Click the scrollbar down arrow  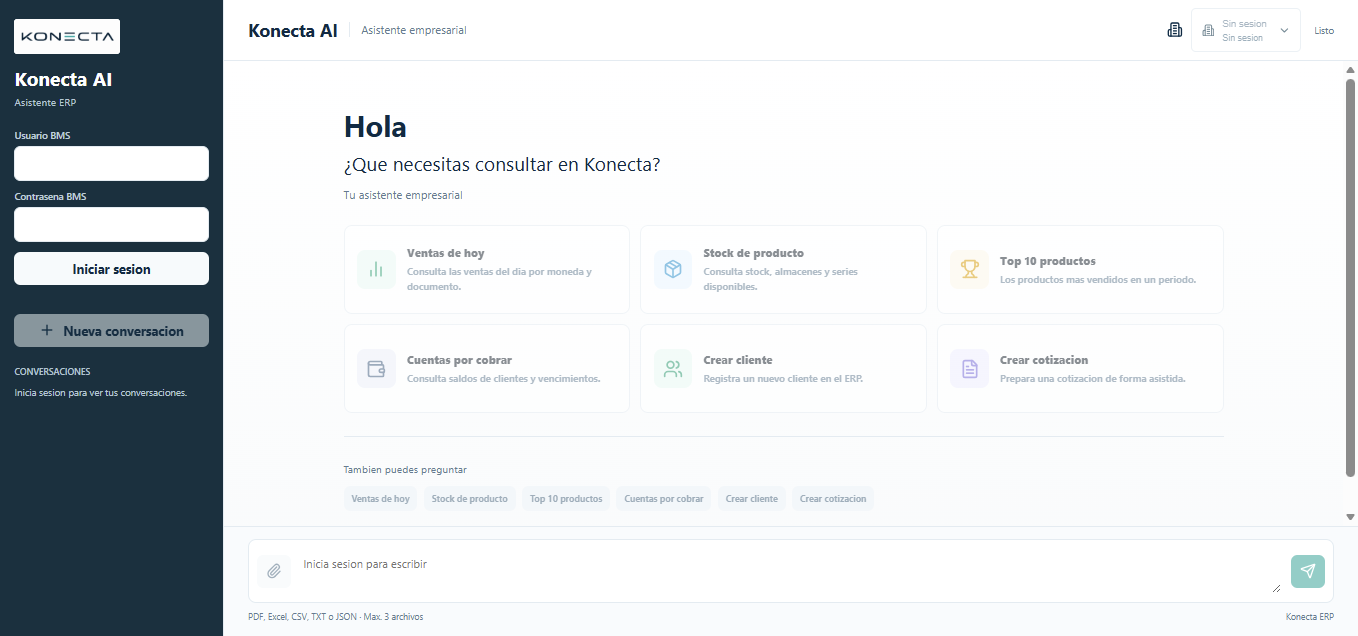(1350, 517)
